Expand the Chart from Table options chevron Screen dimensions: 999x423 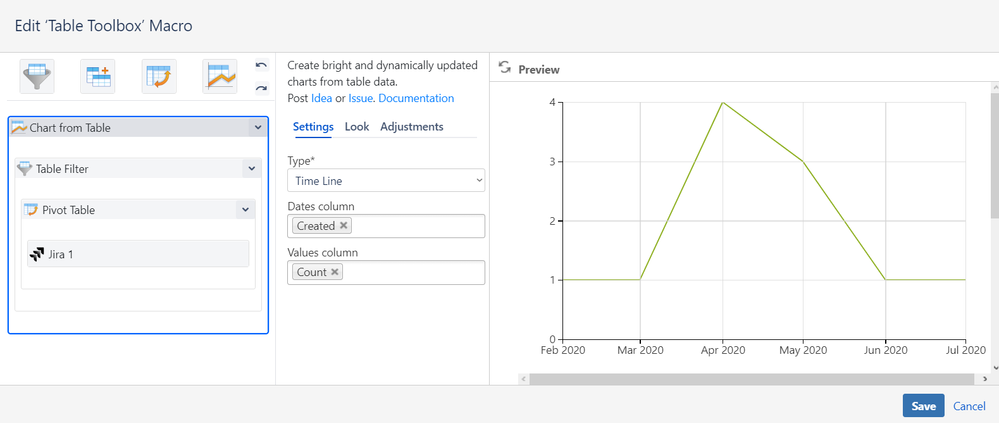pos(258,128)
